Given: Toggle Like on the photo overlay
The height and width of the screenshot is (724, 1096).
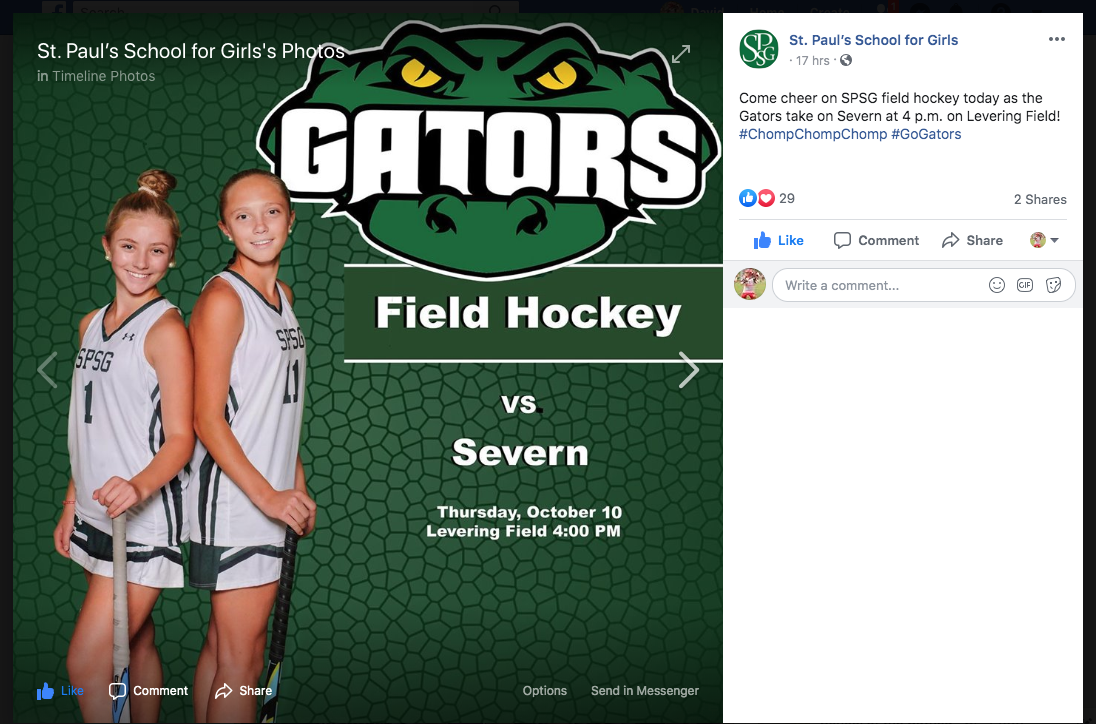Looking at the screenshot, I should tap(60, 690).
